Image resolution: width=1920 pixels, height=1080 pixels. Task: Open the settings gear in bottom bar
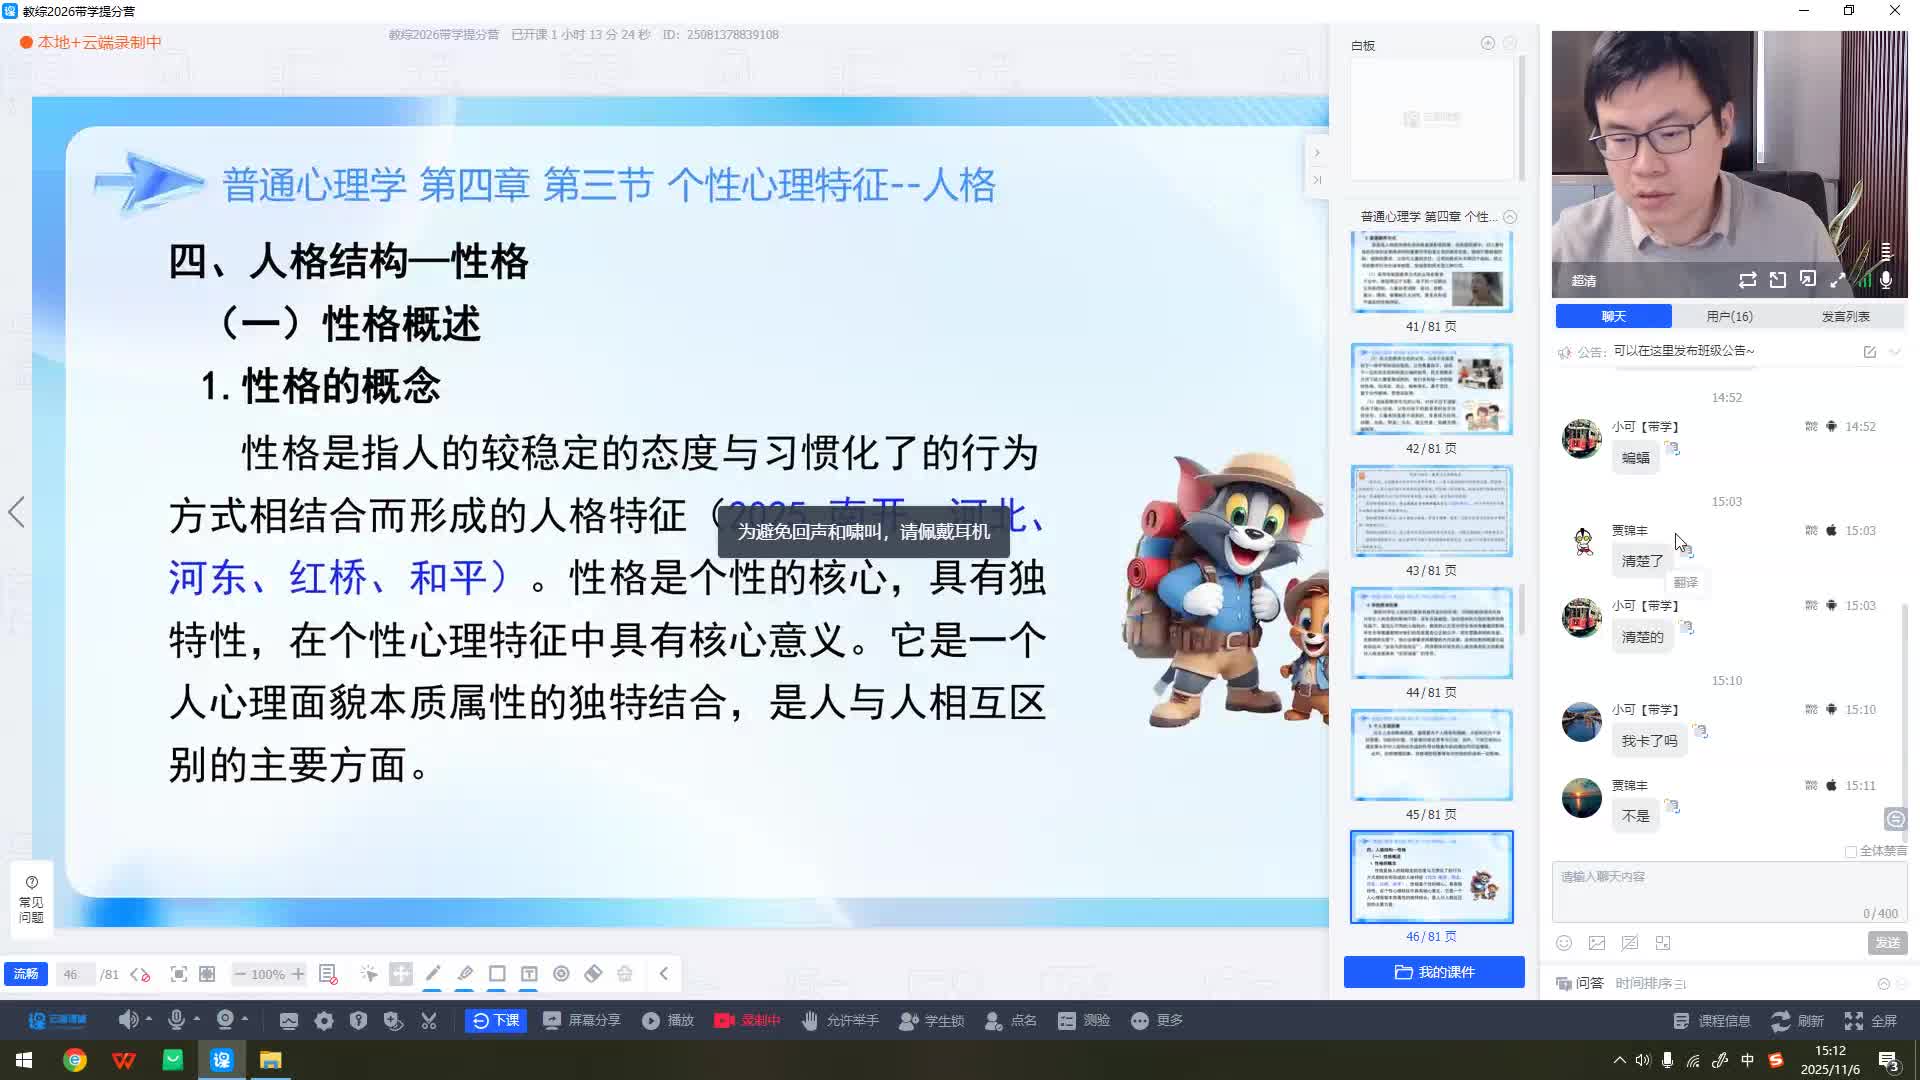(x=324, y=1020)
